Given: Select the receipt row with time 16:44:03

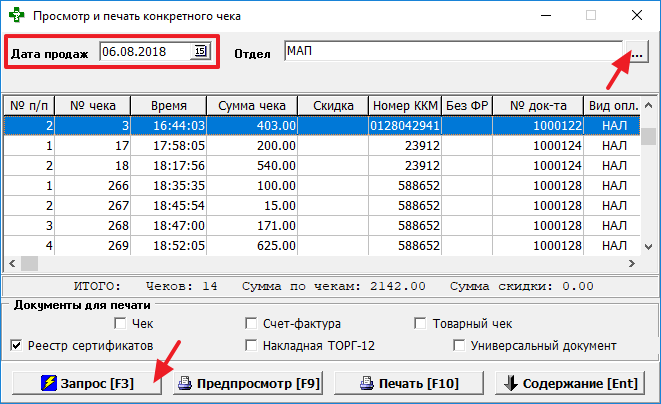Looking at the screenshot, I should tap(322, 125).
